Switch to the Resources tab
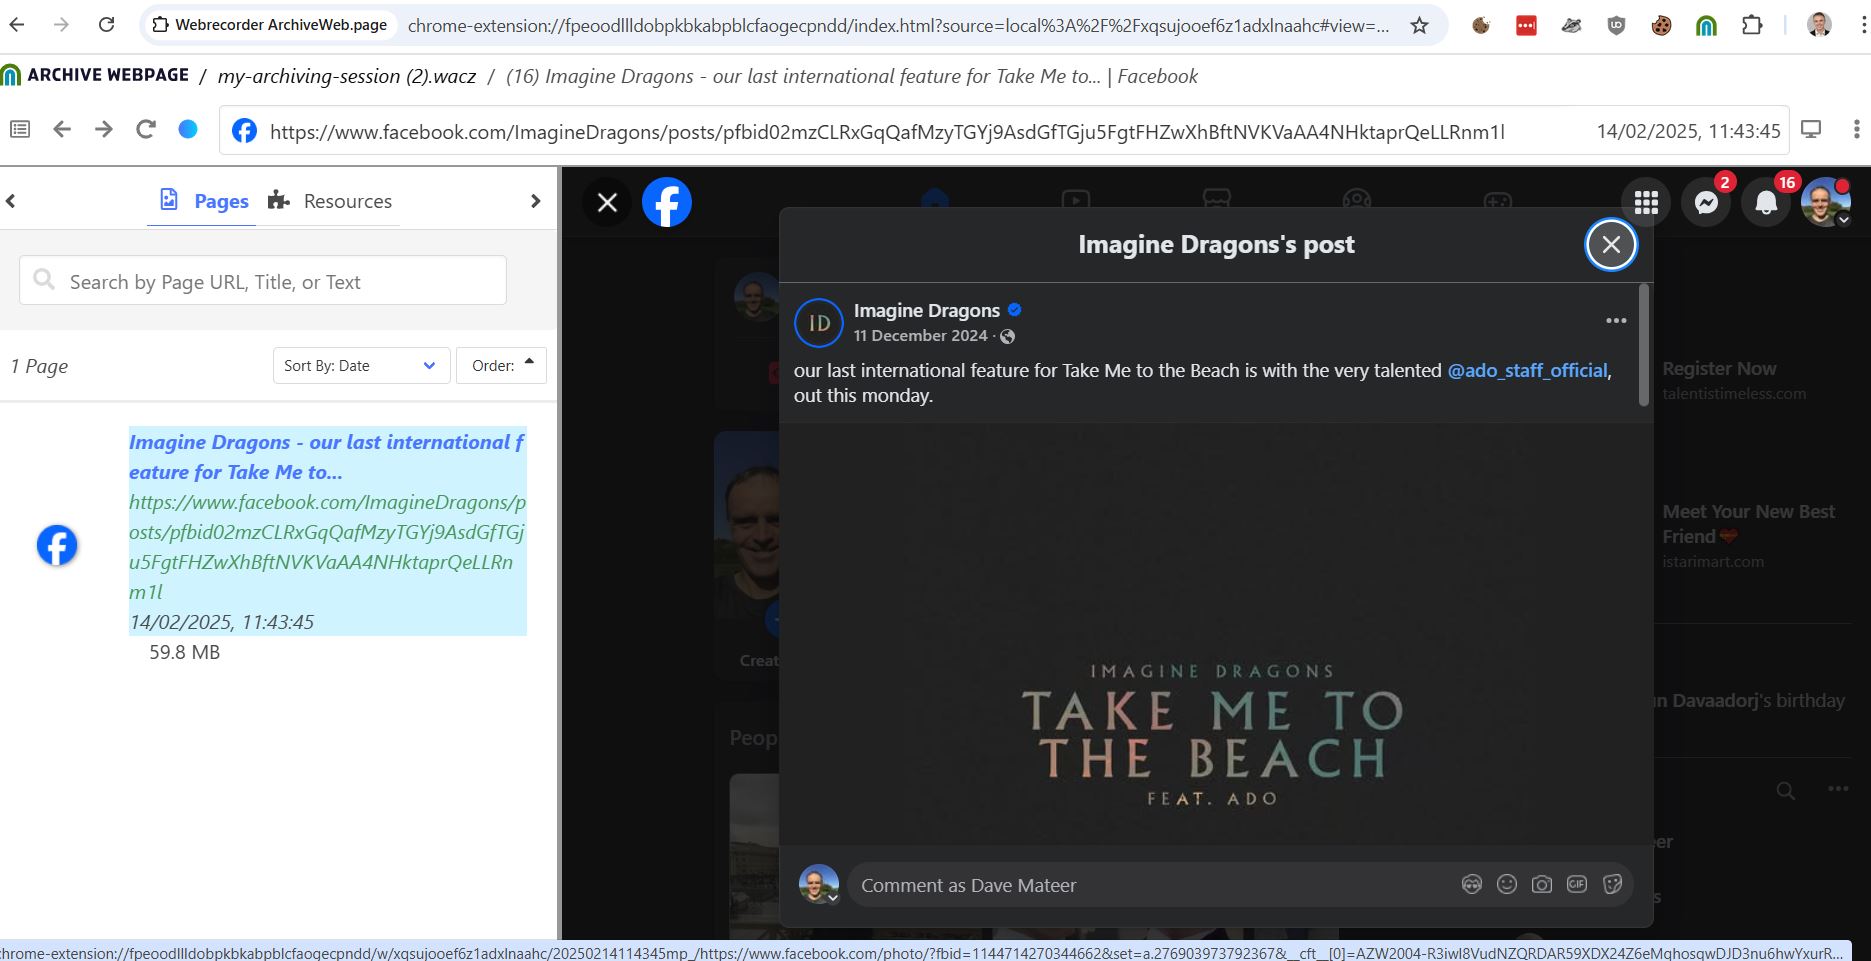This screenshot has width=1871, height=961. tap(330, 201)
